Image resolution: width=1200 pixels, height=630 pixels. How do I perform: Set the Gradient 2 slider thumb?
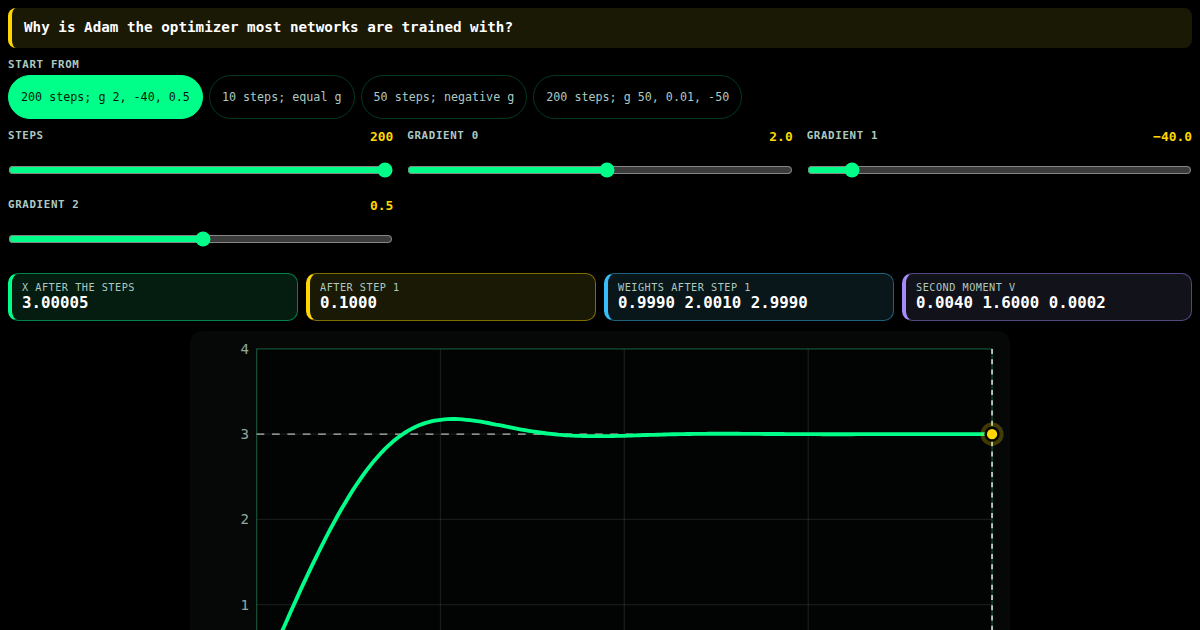click(x=203, y=239)
